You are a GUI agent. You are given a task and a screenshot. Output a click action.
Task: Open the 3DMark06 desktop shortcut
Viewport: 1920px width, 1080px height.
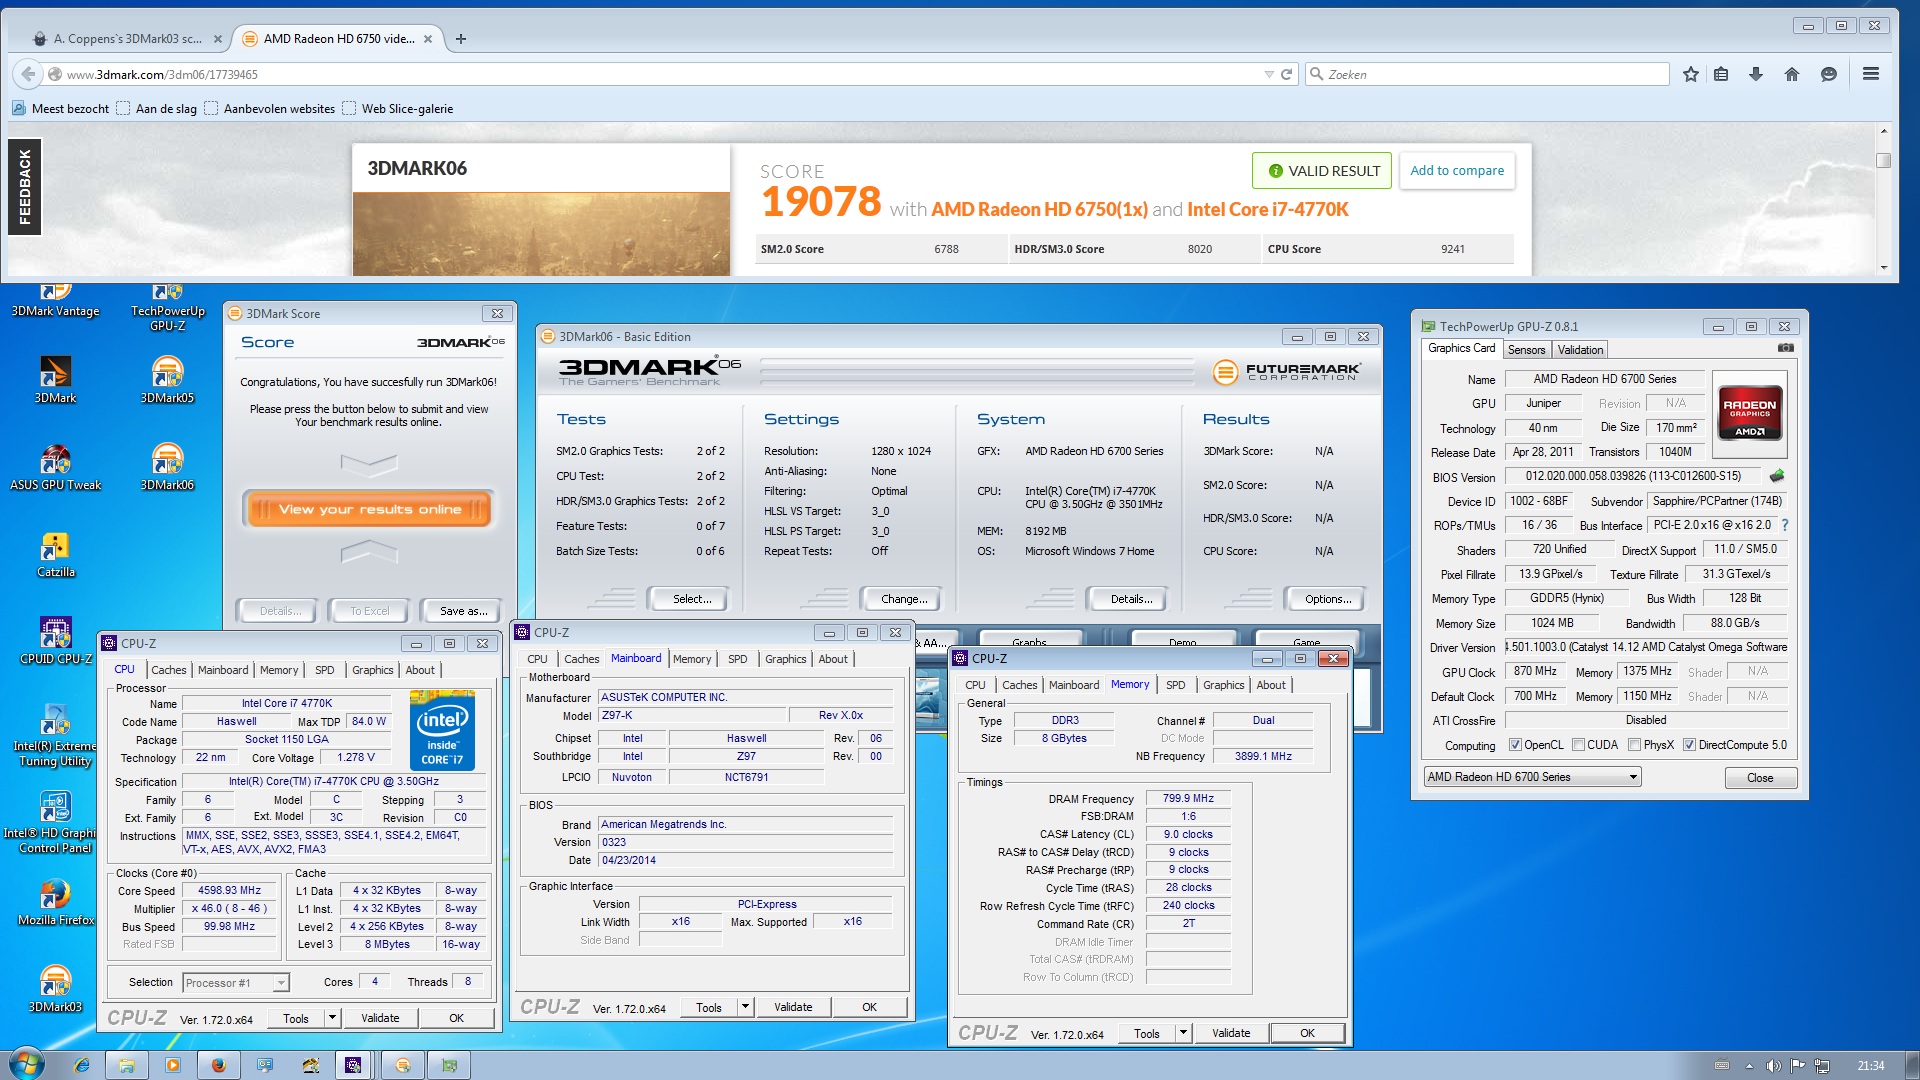pyautogui.click(x=167, y=467)
